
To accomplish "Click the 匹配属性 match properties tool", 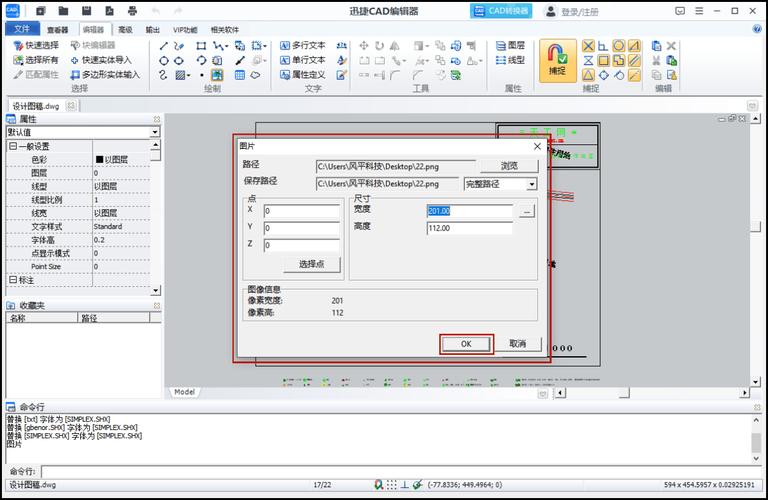I will [x=36, y=74].
